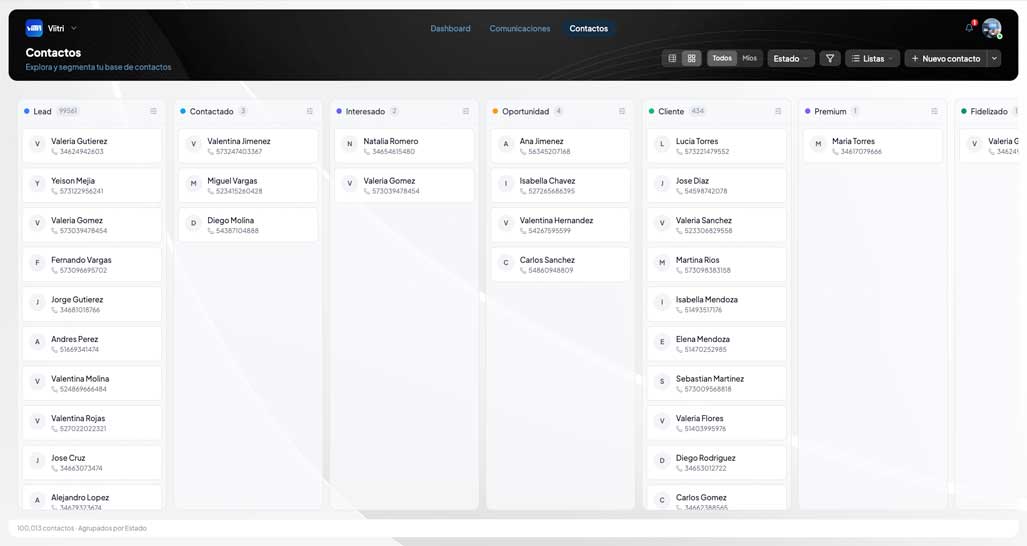Viewport: 1027px width, 546px height.
Task: Click Alejandro Lopez name text
Action: tap(80, 498)
